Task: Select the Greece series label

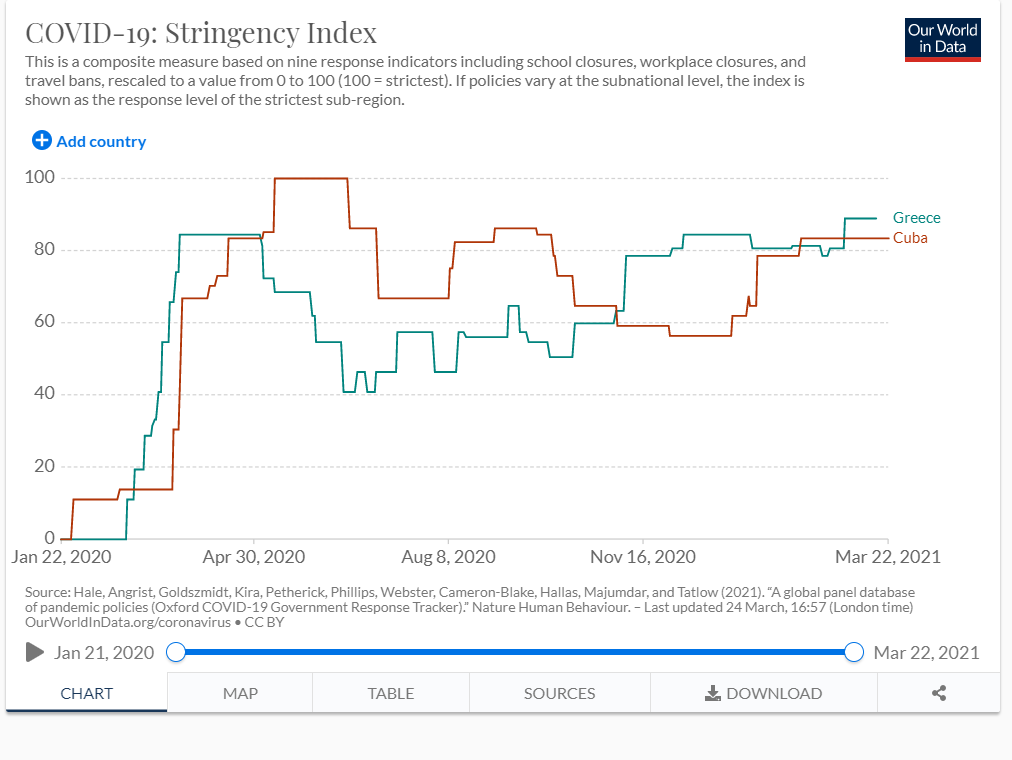Action: click(x=916, y=218)
